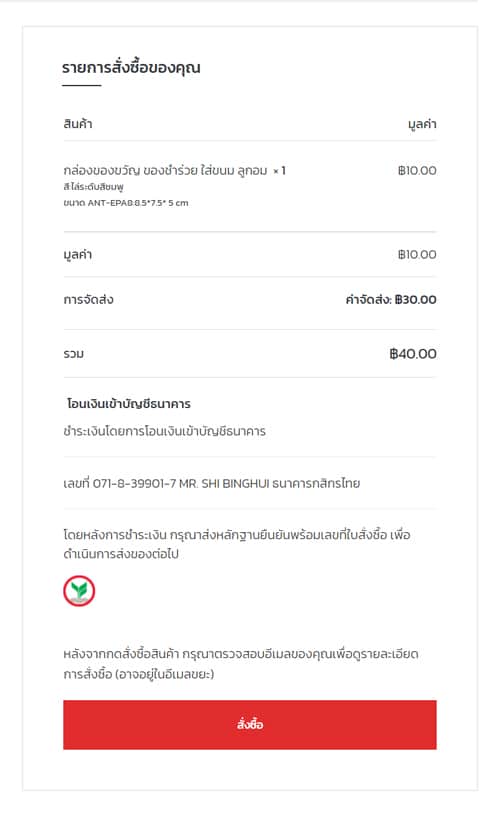Click the โอนเงินเข้าบัญชีธนาคาร payment option label
Screen dimensions: 500x813
pyautogui.click(x=128, y=403)
